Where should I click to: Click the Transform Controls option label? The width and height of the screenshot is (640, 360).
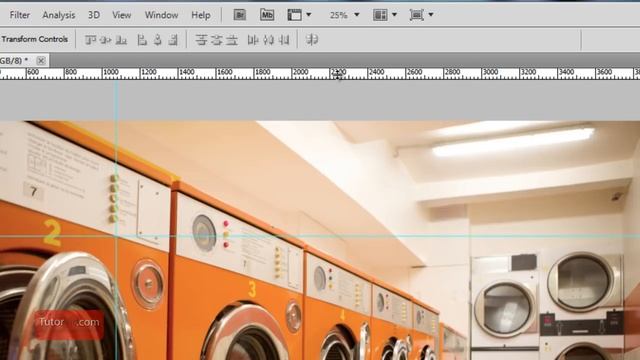35,39
